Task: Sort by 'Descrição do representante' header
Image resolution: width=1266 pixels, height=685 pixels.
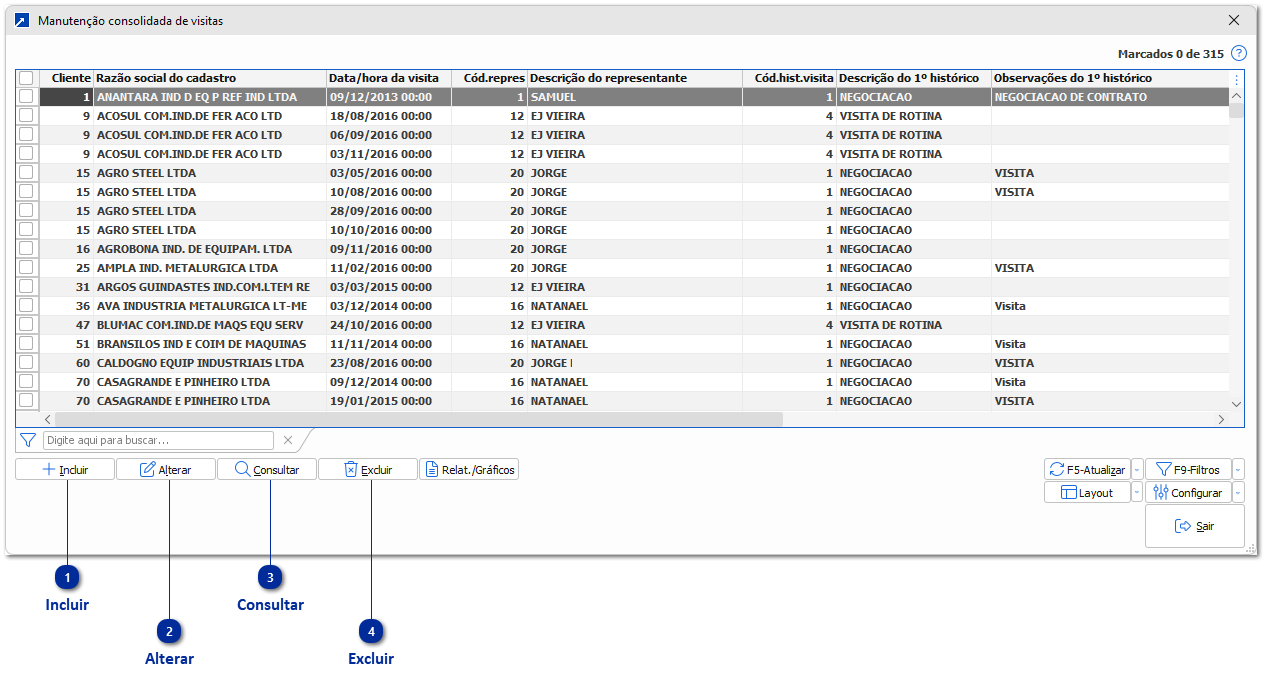Action: tap(635, 78)
